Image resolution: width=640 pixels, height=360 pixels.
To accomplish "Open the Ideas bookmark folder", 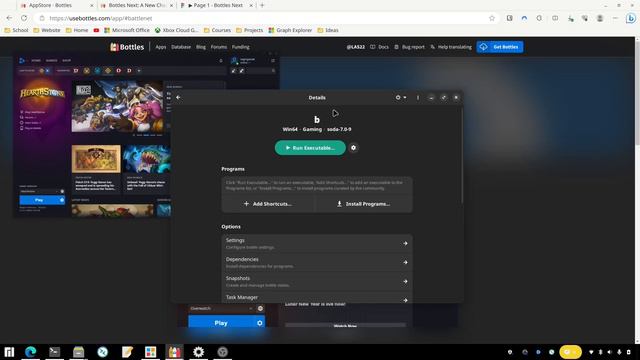I will (x=328, y=30).
